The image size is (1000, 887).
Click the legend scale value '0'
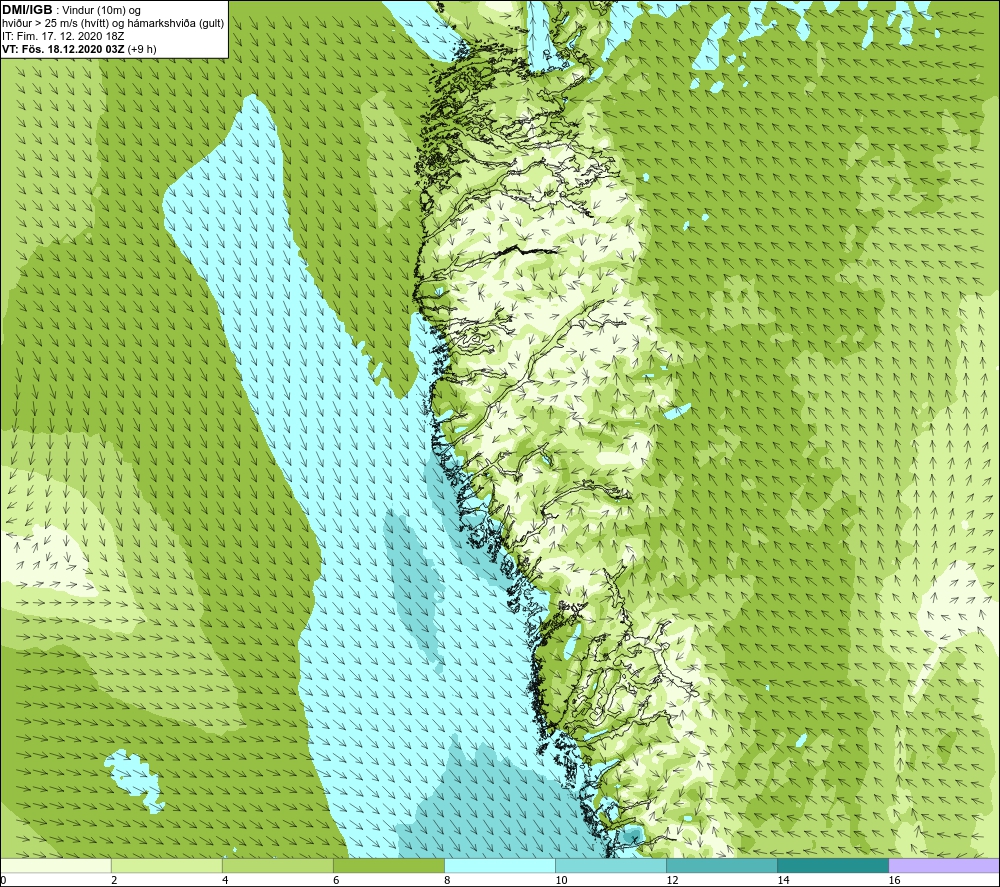[x=3, y=880]
